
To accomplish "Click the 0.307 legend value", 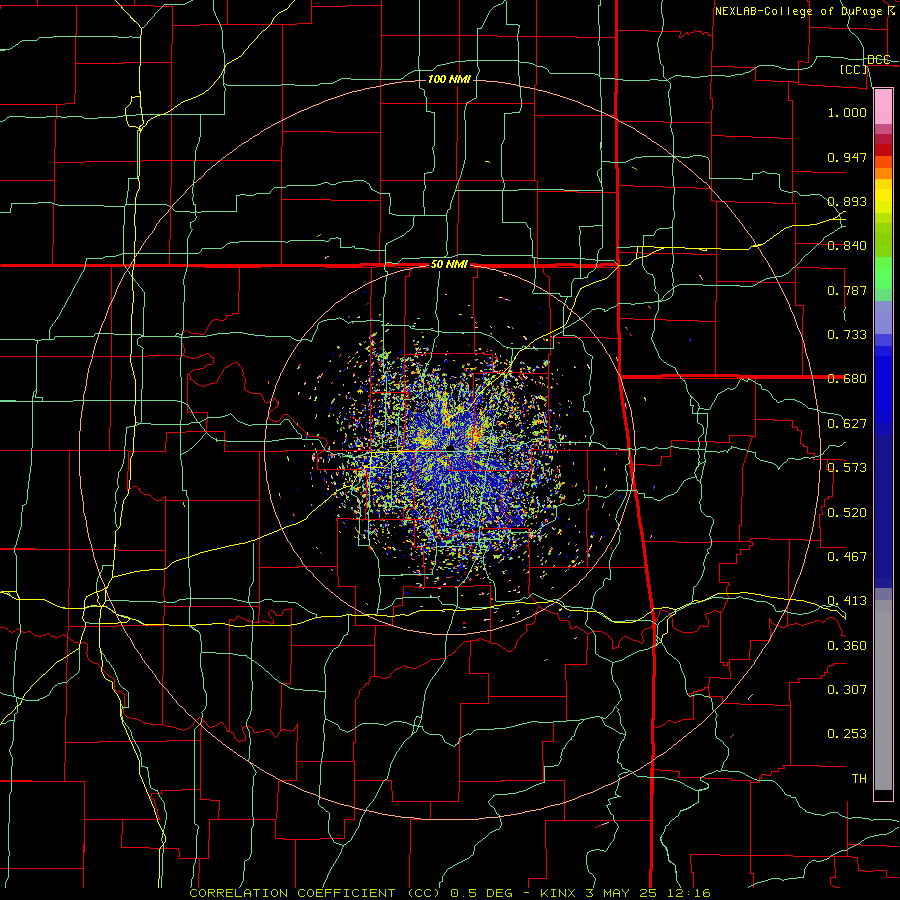I will tap(847, 690).
